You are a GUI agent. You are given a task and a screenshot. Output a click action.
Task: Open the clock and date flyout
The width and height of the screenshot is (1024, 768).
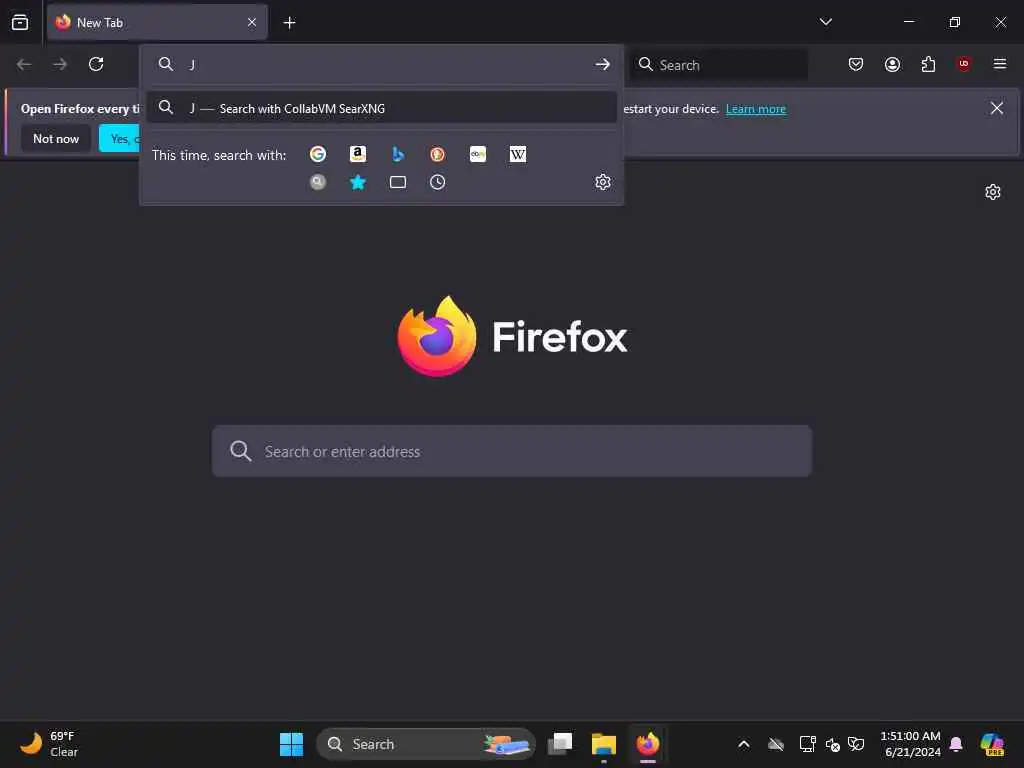pyautogui.click(x=910, y=744)
